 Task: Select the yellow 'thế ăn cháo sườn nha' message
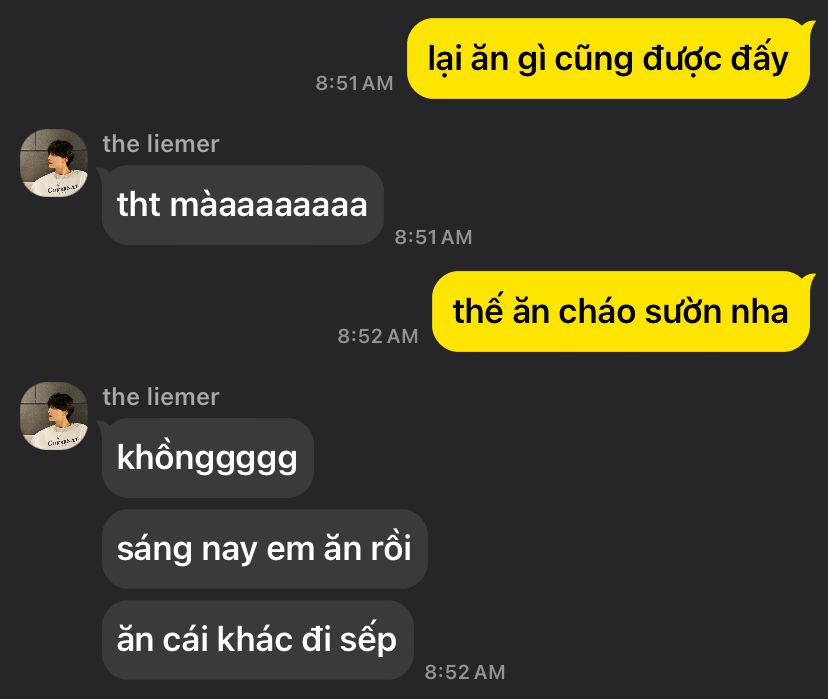(x=620, y=311)
